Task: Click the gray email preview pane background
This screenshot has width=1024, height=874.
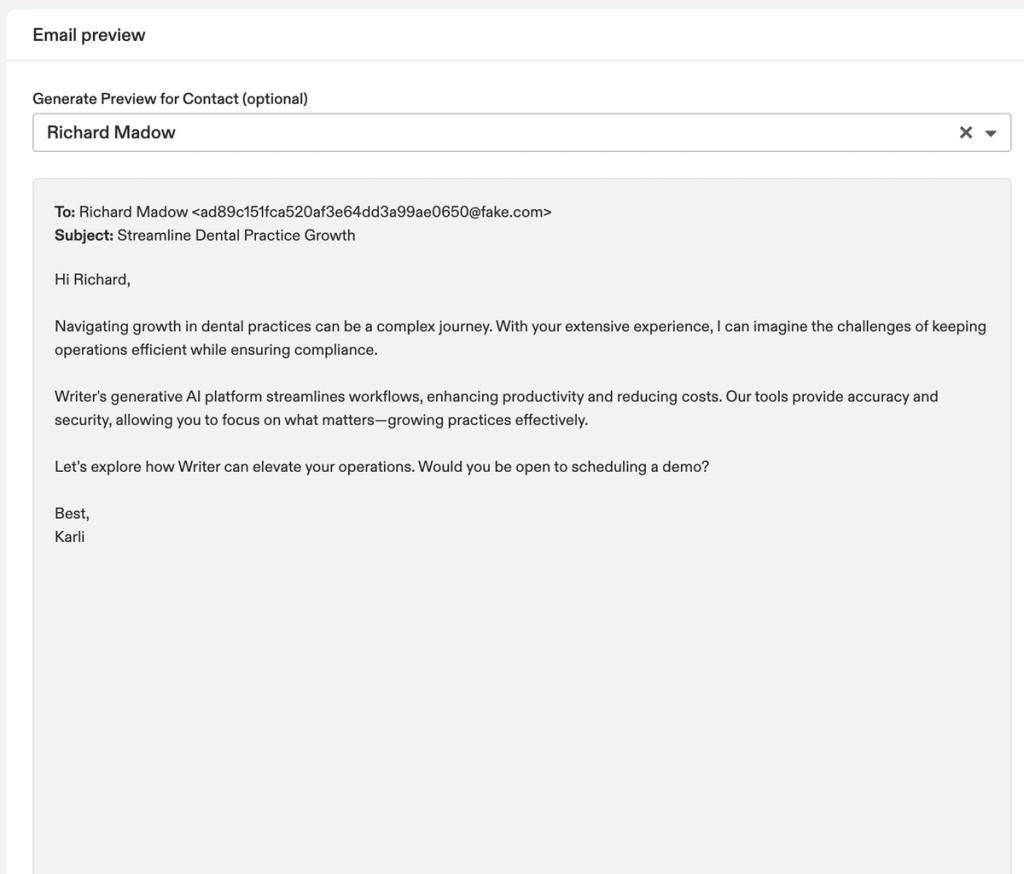Action: point(520,700)
